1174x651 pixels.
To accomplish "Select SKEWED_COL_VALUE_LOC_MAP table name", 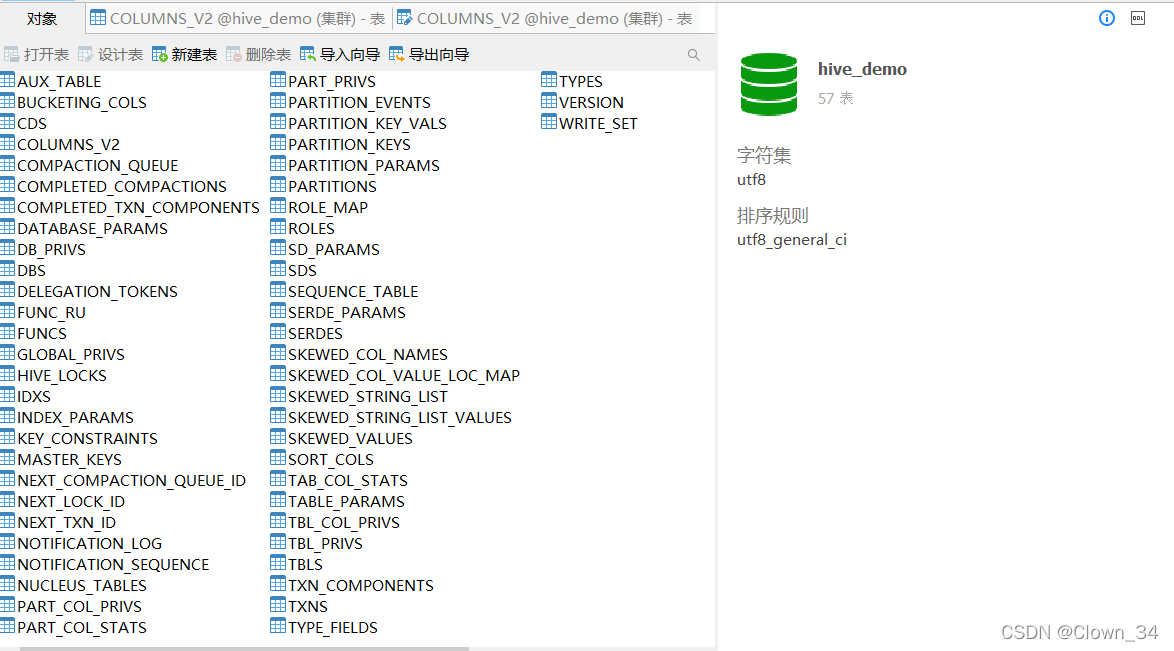I will click(x=404, y=375).
